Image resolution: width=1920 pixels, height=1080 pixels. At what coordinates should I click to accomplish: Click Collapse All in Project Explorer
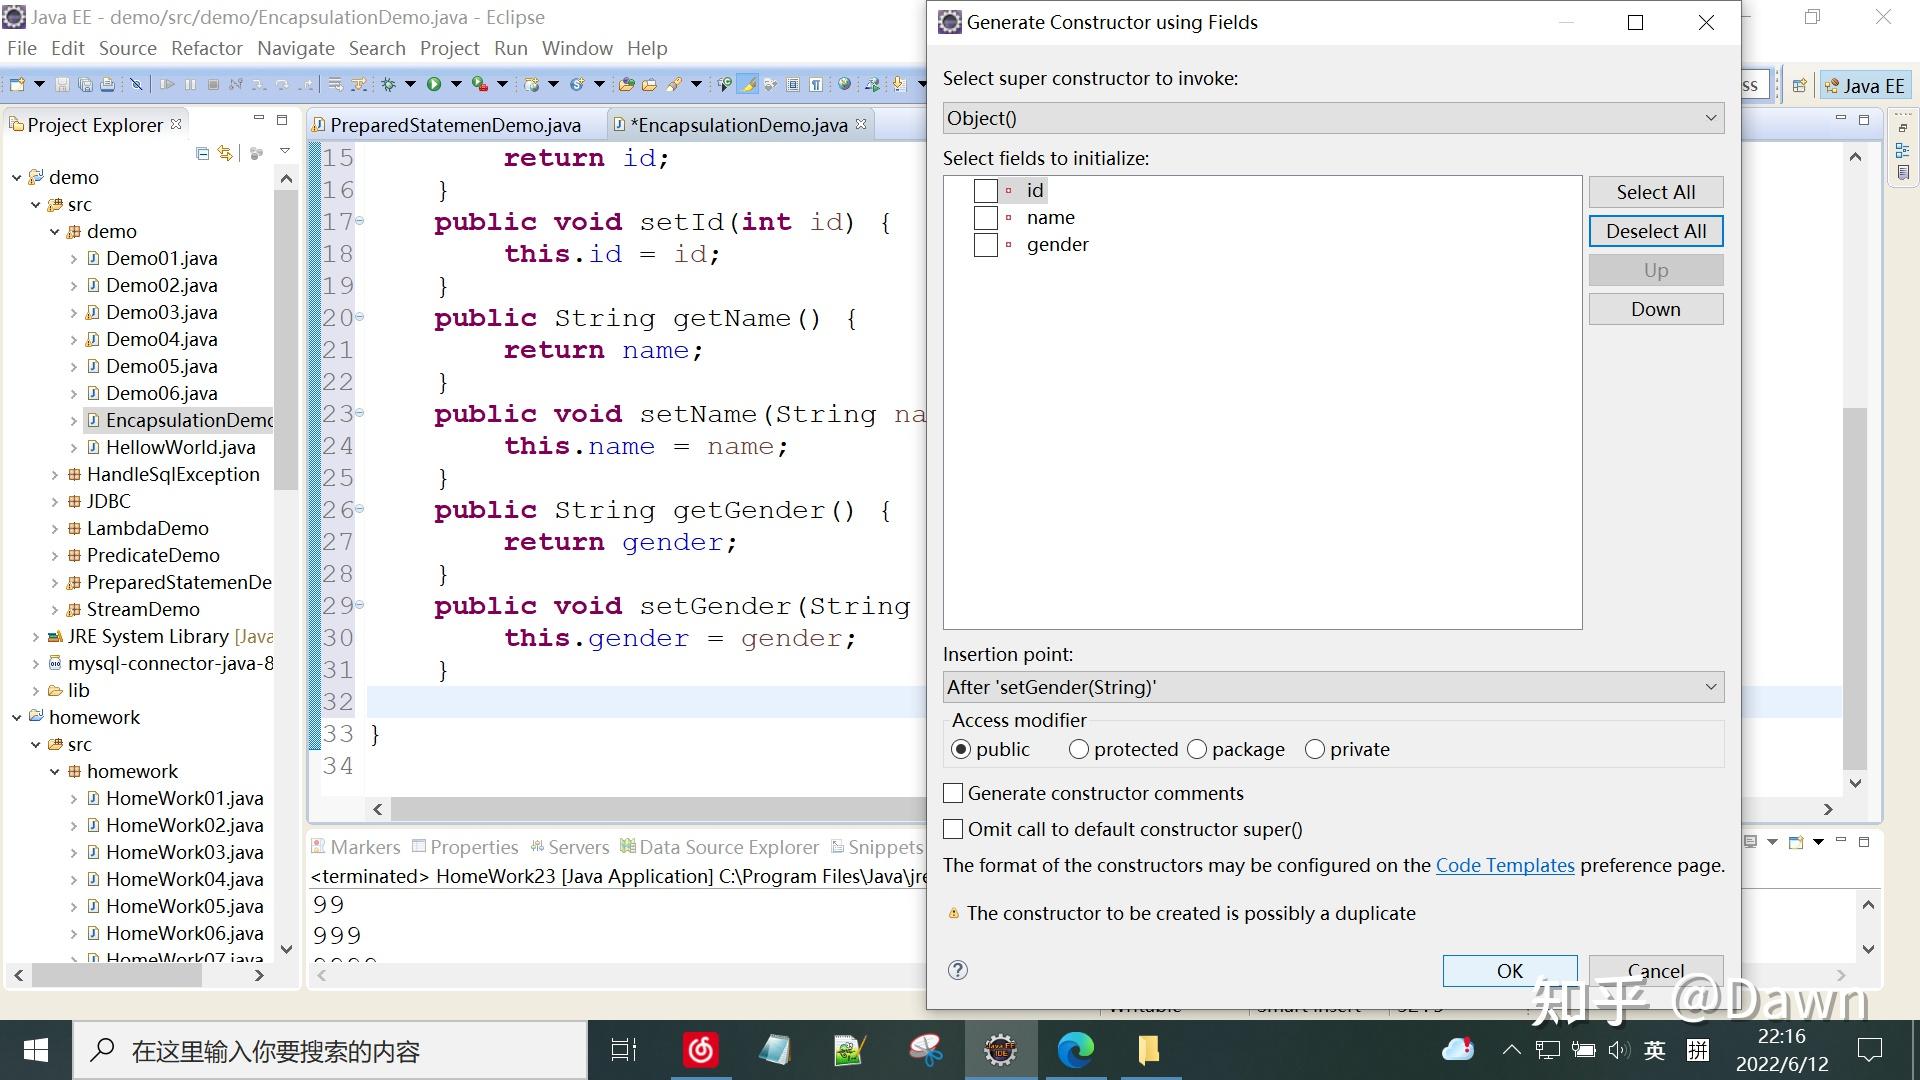(203, 153)
